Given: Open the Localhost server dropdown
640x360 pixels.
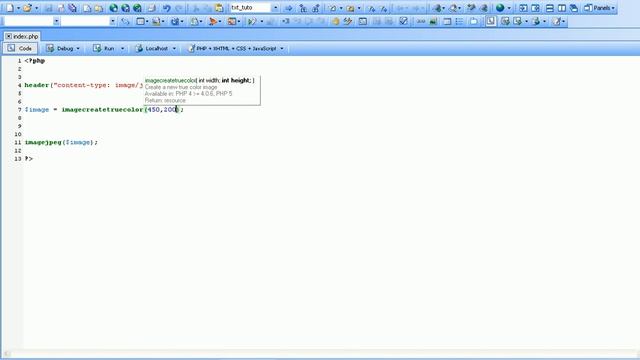Looking at the screenshot, I should click(174, 49).
